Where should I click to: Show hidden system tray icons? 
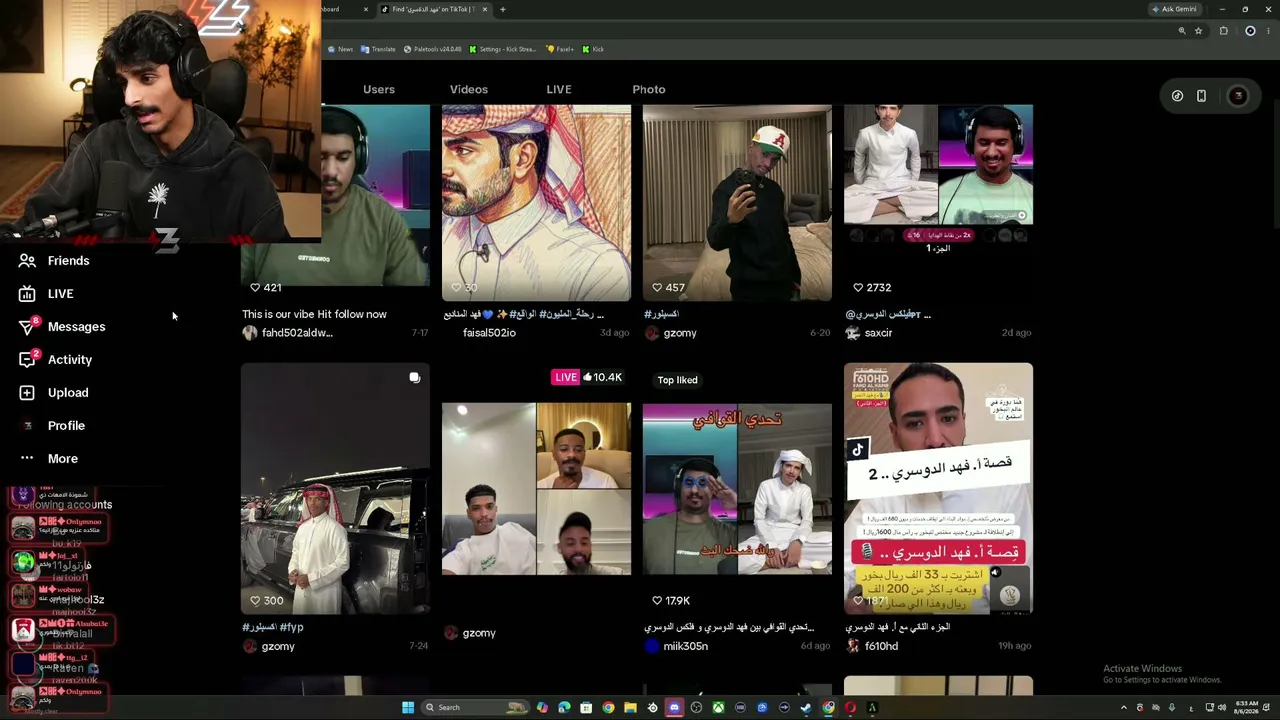pyautogui.click(x=1124, y=708)
